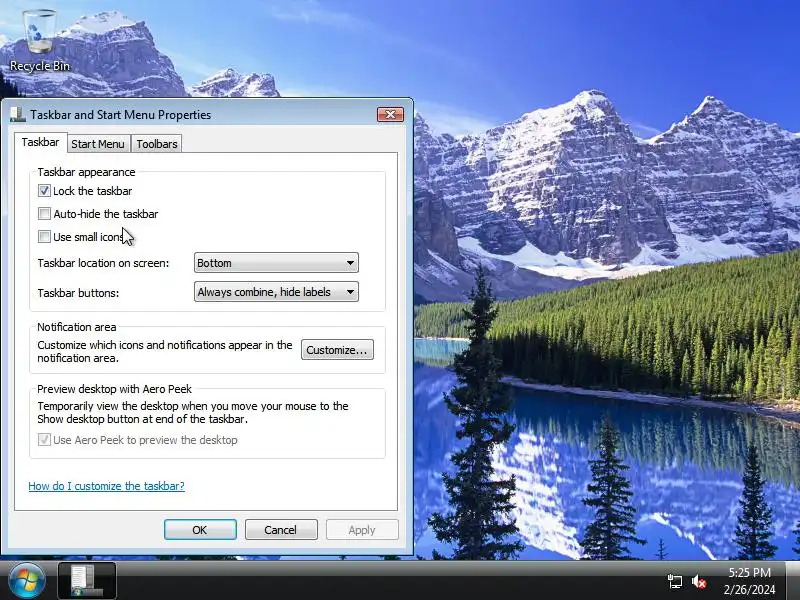Switch to the Toolbars tab

[x=157, y=144]
